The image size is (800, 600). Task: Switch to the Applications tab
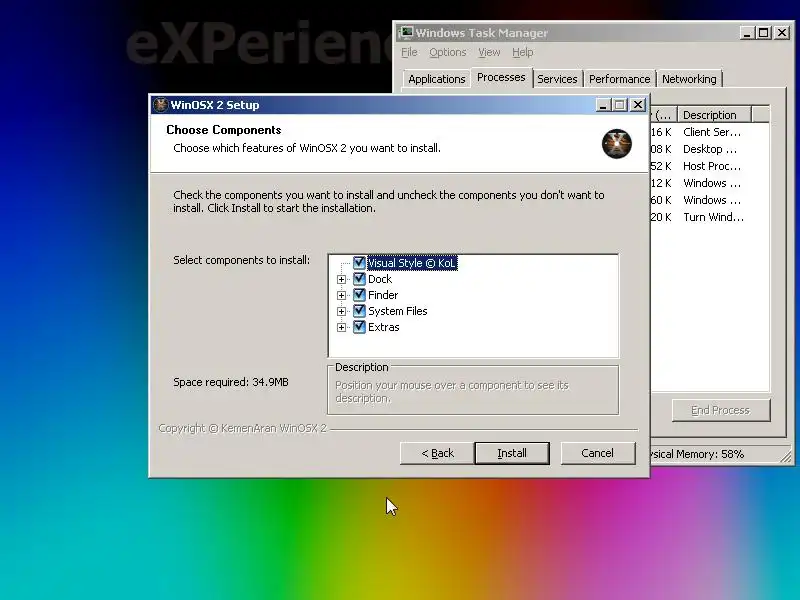point(437,79)
